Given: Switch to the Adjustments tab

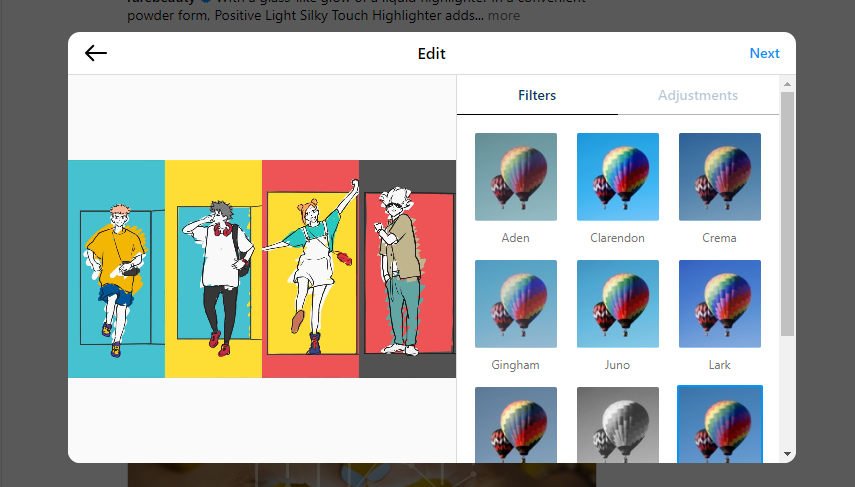Looking at the screenshot, I should click(x=697, y=96).
